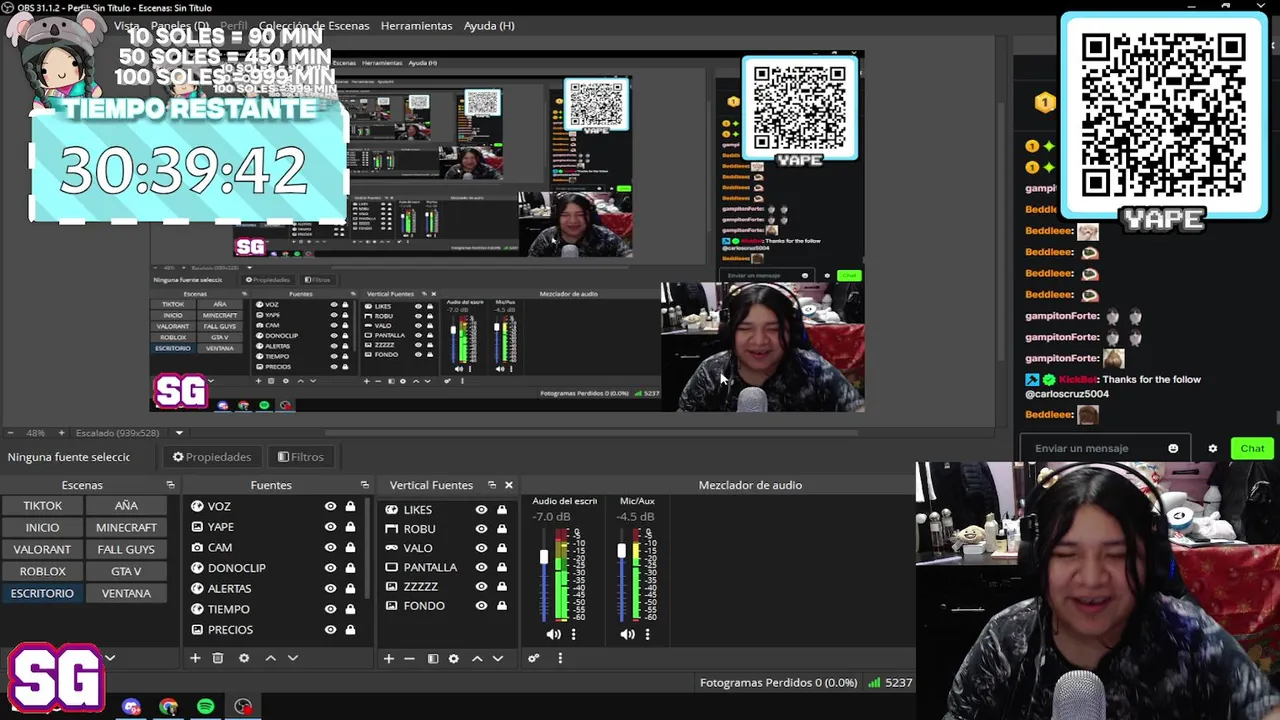Unlock the ROBU vertical source
The width and height of the screenshot is (1280, 720).
(502, 529)
